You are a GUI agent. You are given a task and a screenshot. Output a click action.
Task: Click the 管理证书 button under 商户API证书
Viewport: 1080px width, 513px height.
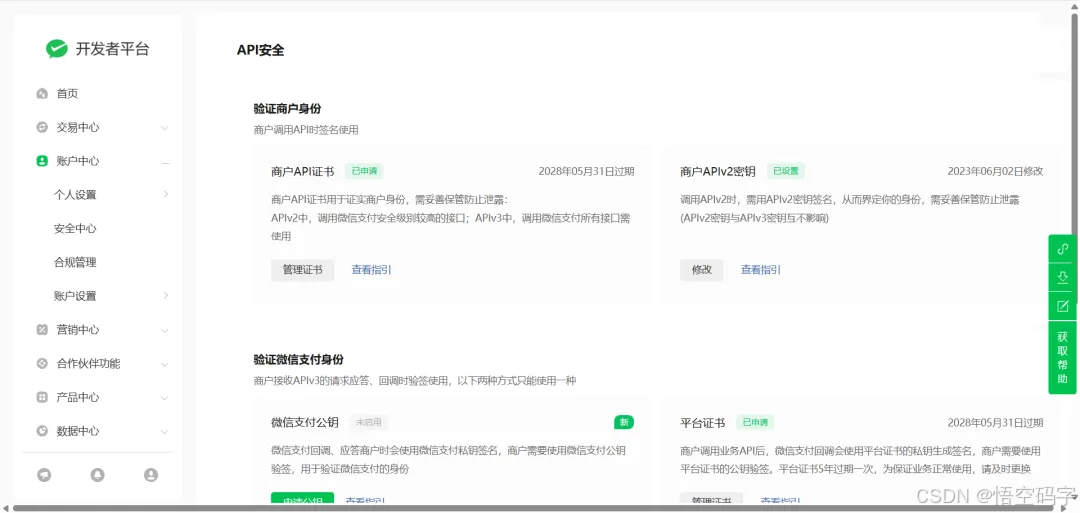pyautogui.click(x=302, y=270)
